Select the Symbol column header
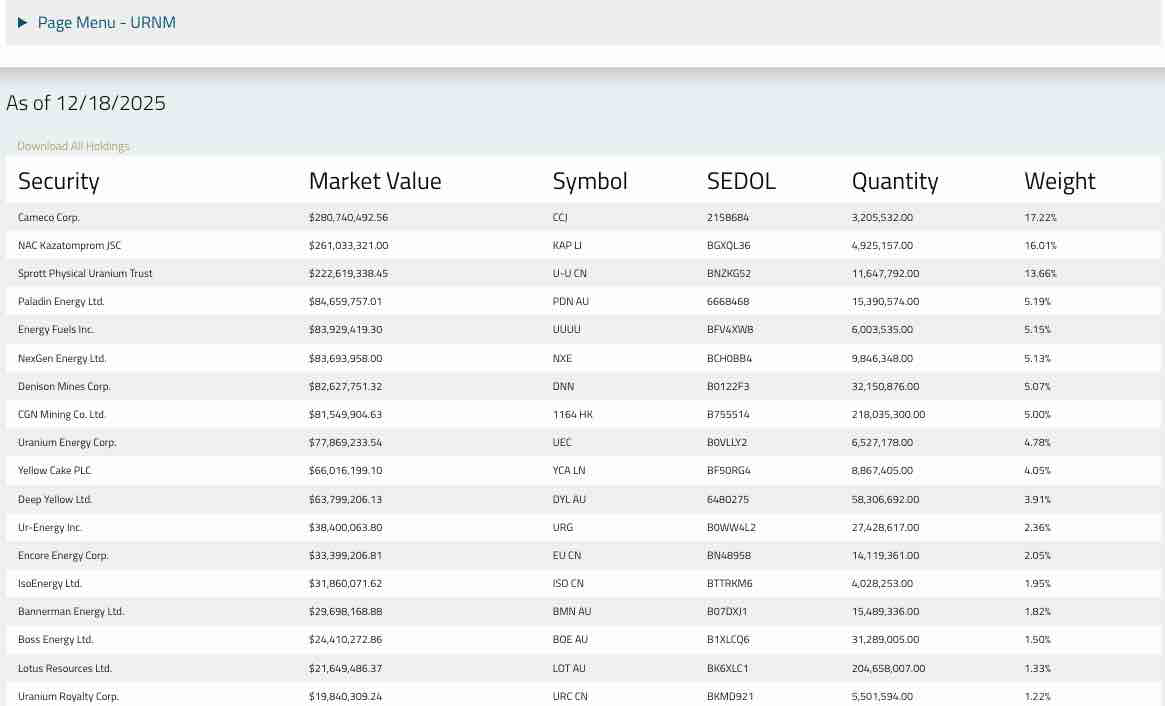Viewport: 1165px width, 706px height. tap(590, 181)
